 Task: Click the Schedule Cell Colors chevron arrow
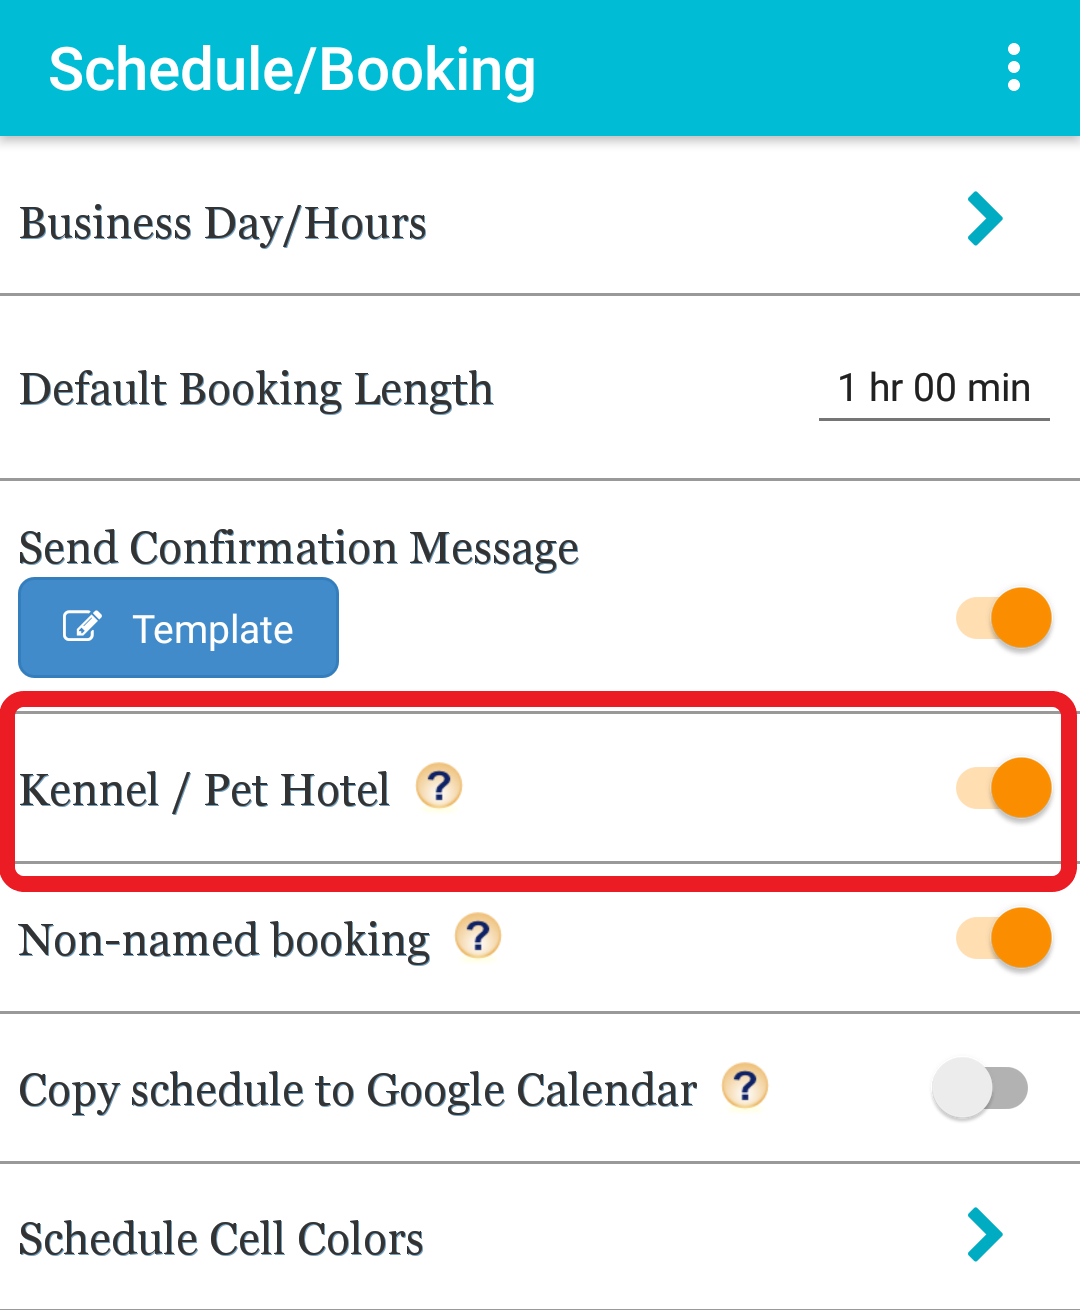tap(985, 1234)
